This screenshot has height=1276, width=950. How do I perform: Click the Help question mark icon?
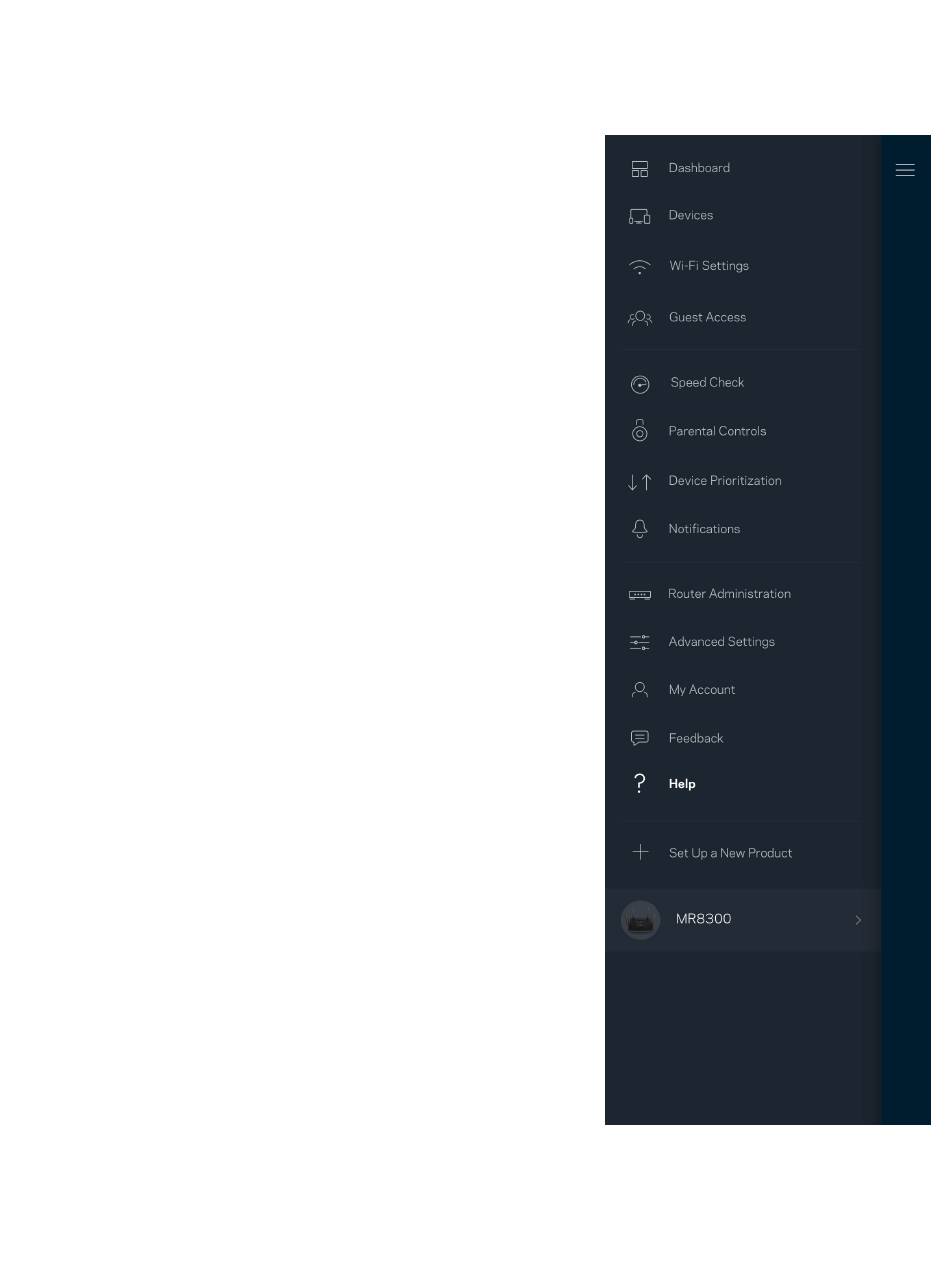640,783
